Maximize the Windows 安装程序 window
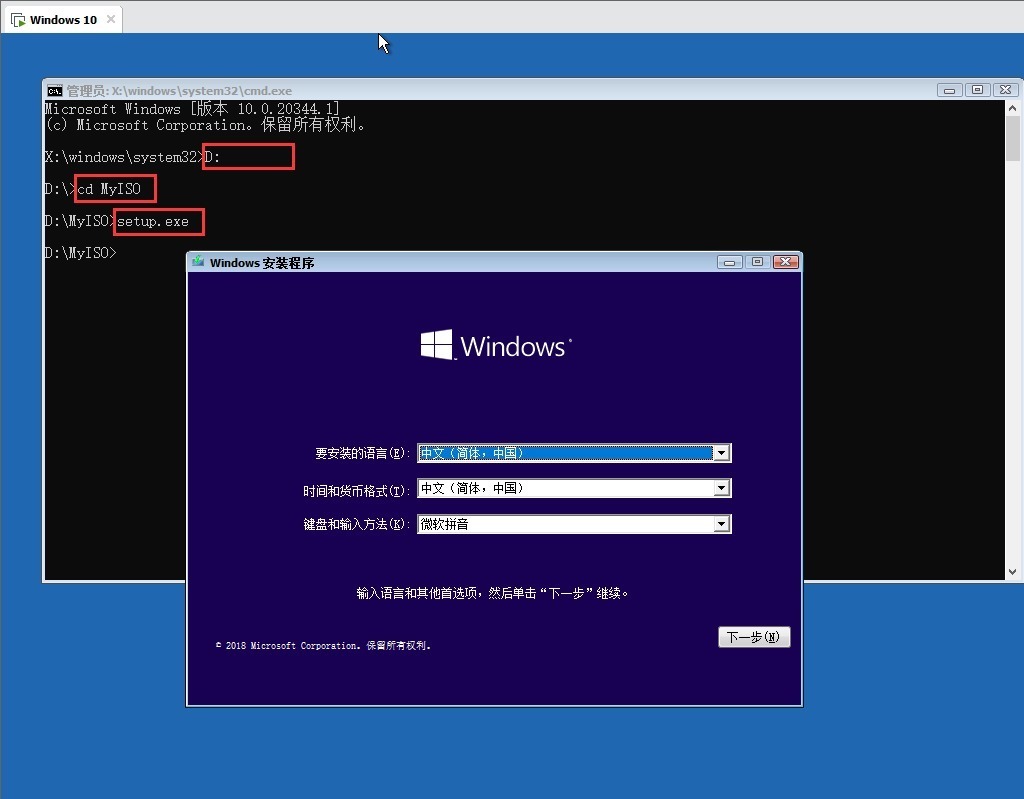 click(757, 262)
